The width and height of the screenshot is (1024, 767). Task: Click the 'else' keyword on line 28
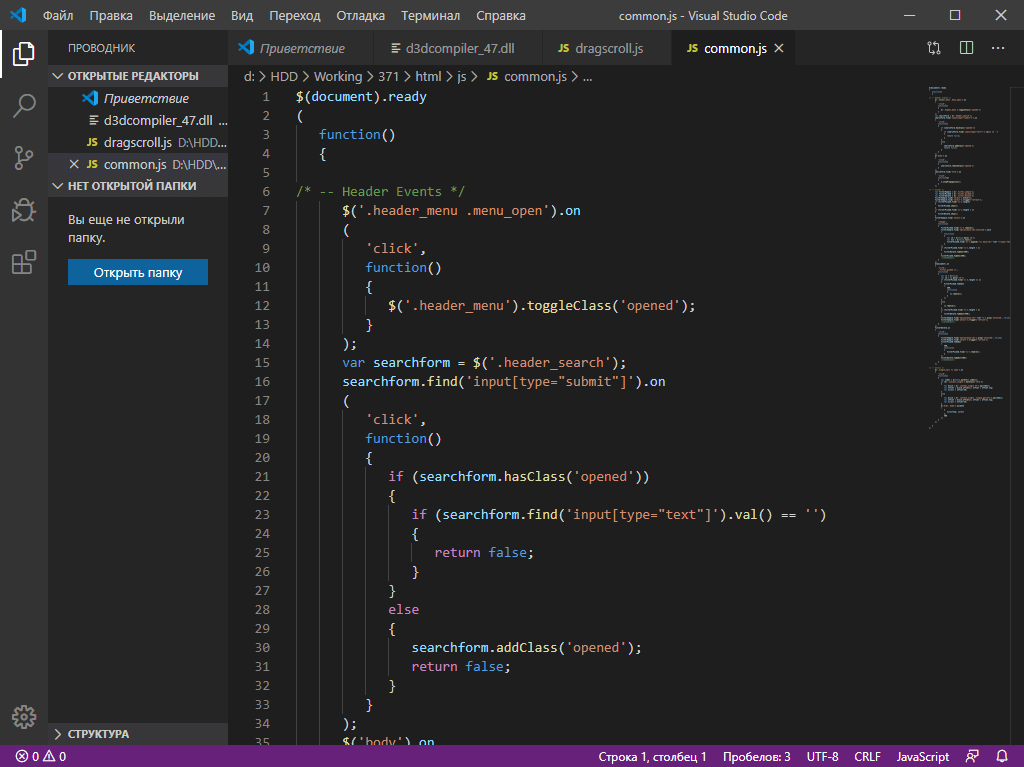(x=404, y=610)
